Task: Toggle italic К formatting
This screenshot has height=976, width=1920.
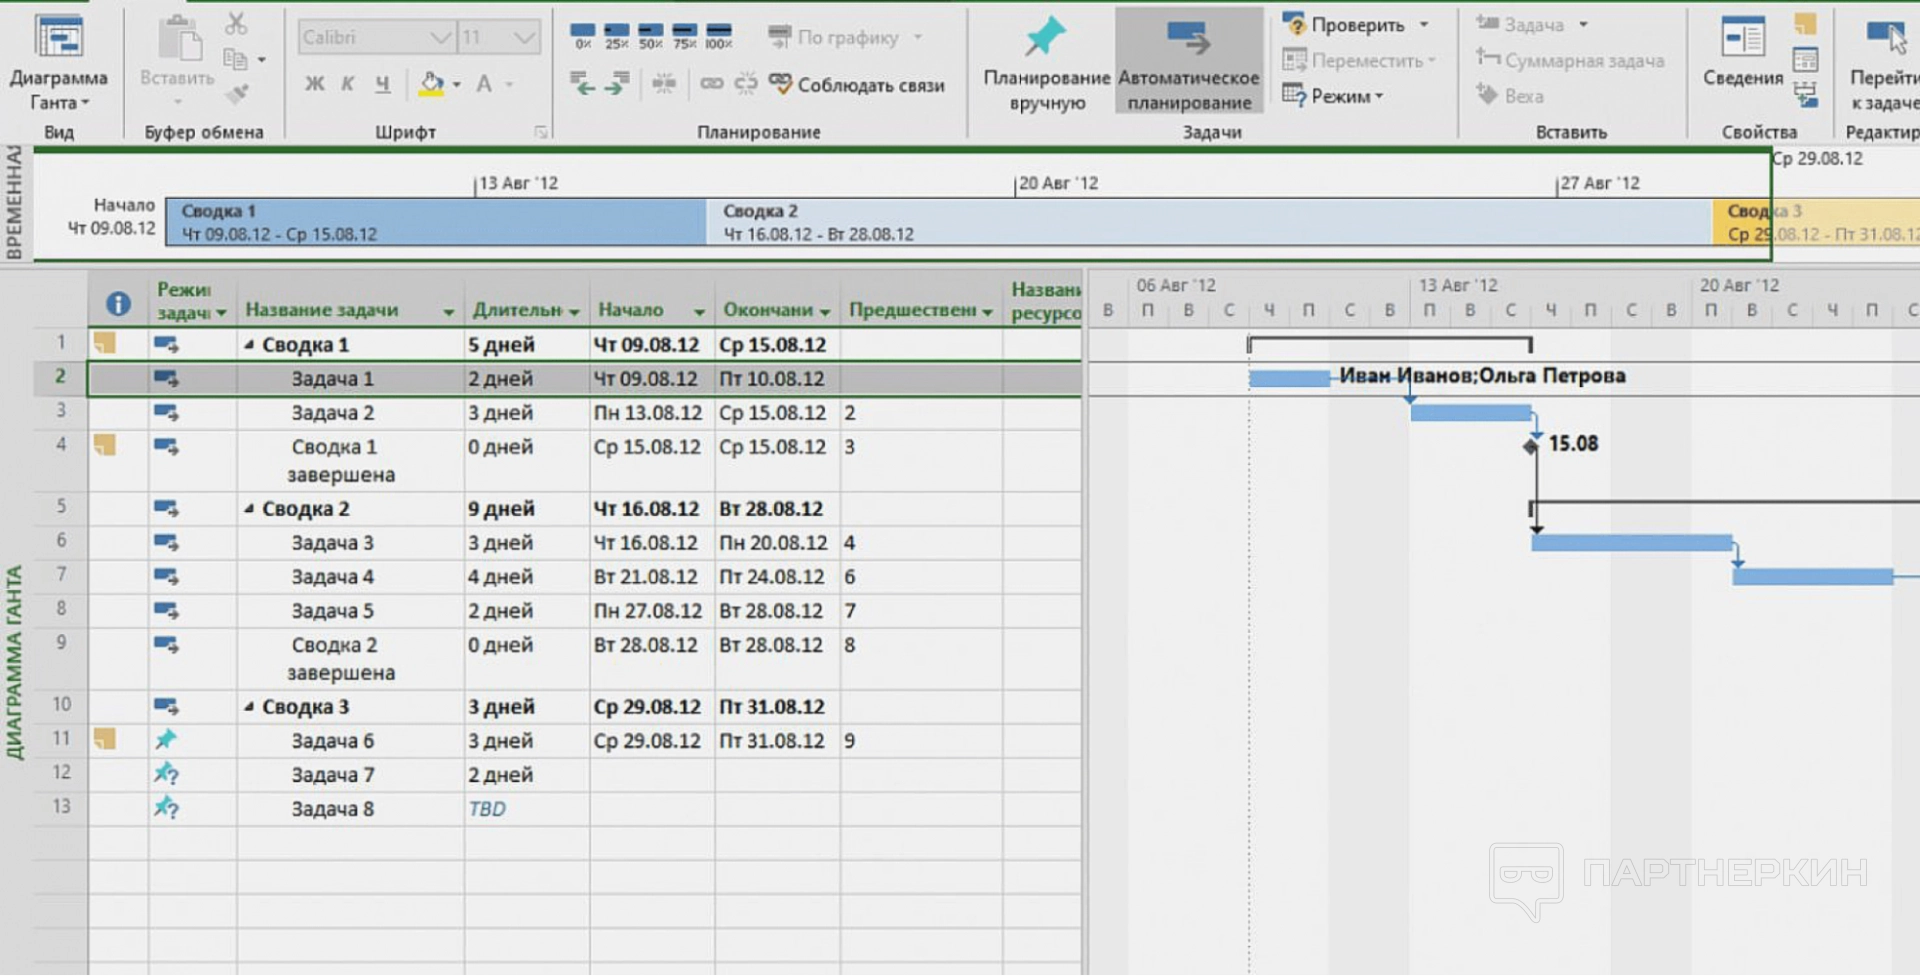Action: (348, 84)
